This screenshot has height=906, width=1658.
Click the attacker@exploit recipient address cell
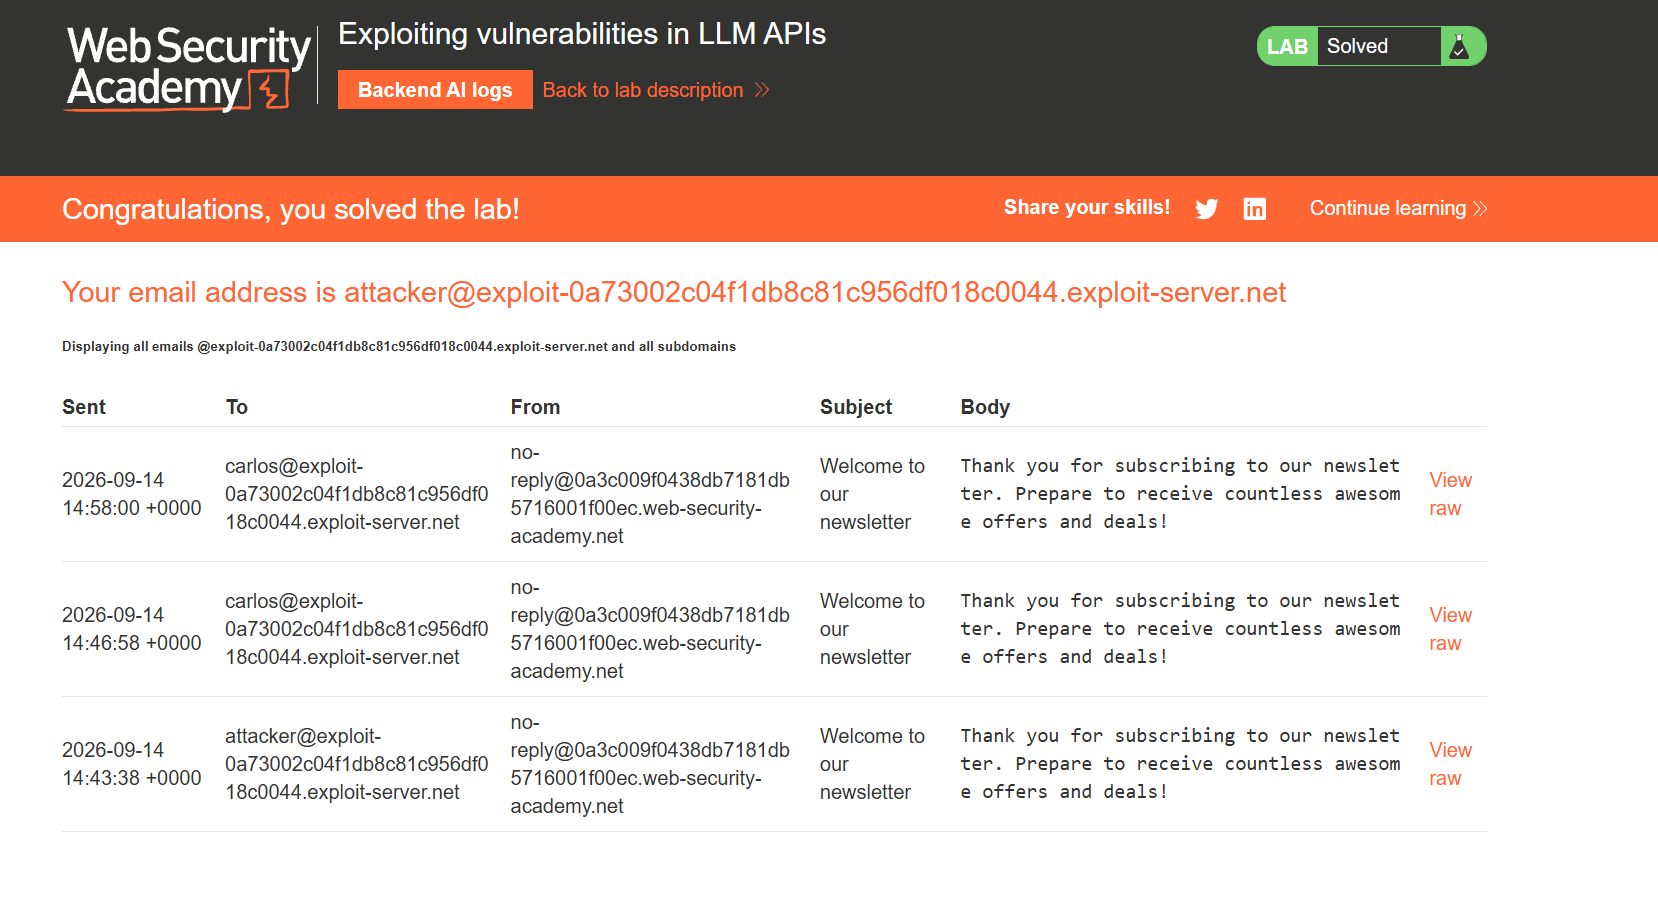[357, 764]
